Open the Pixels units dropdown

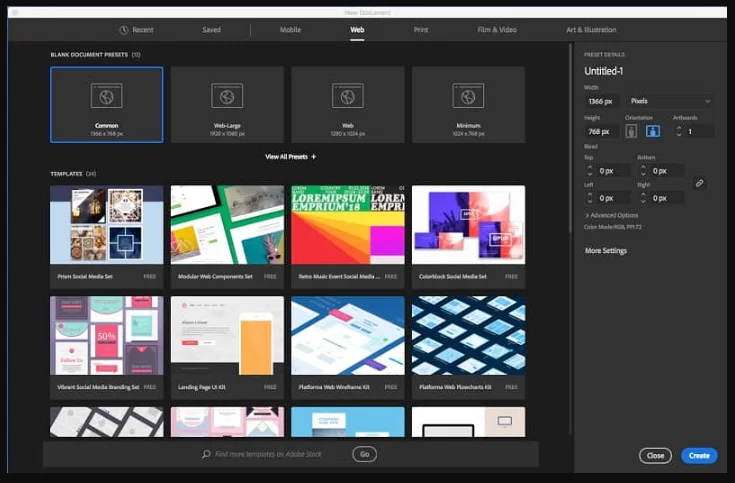(669, 101)
